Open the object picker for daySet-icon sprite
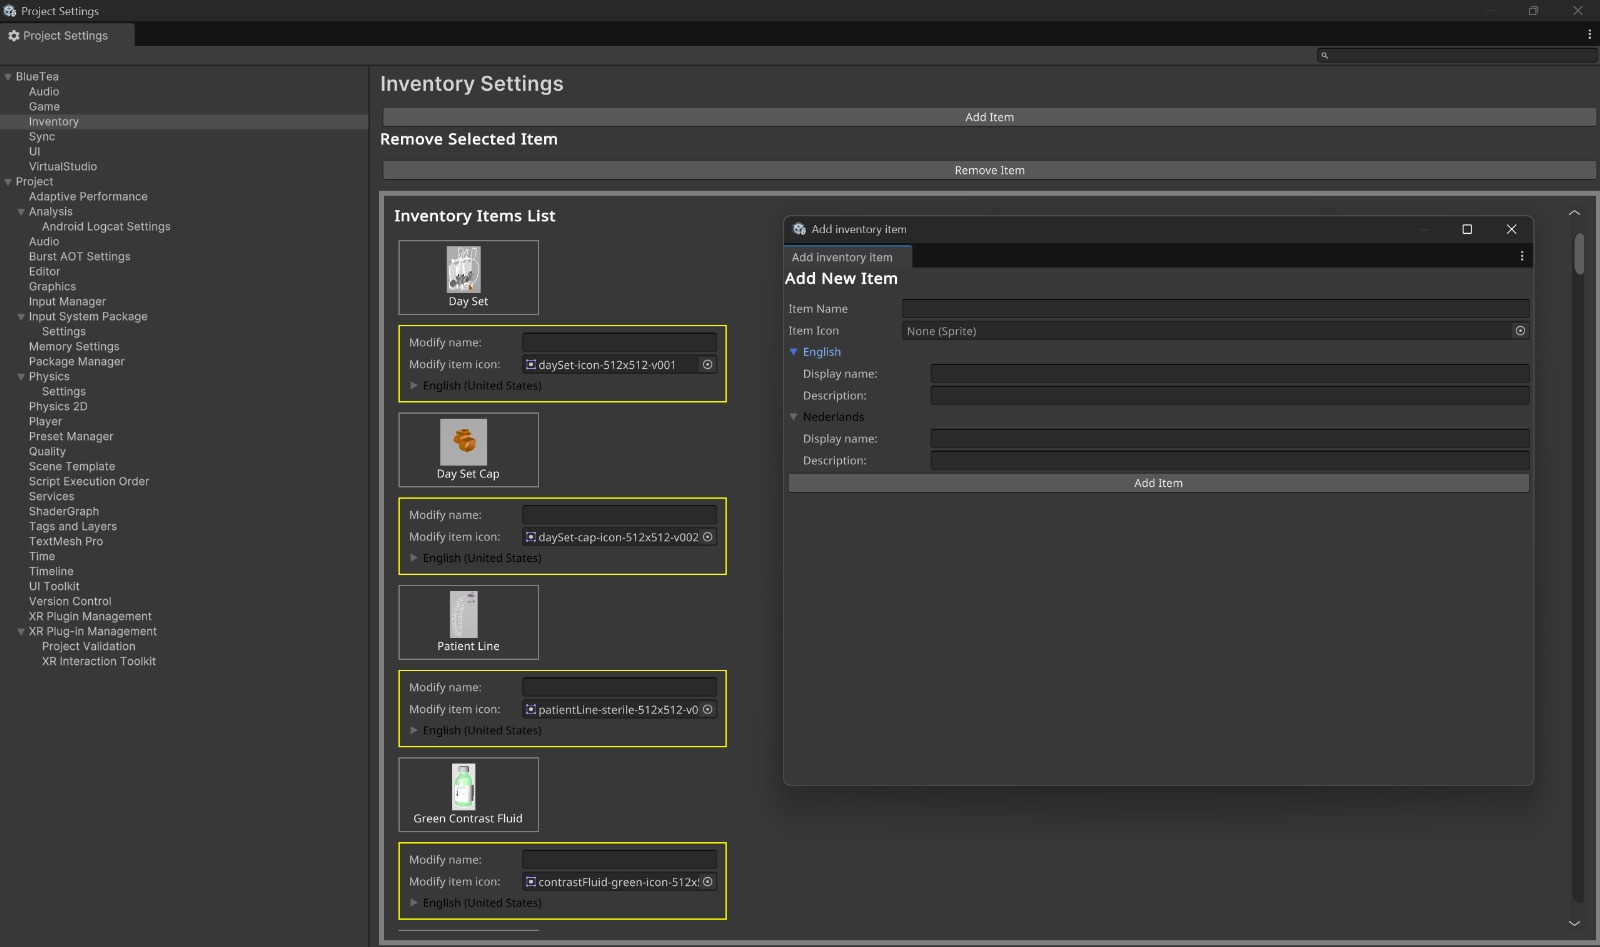Screen dimensions: 1600x947 click(708, 365)
